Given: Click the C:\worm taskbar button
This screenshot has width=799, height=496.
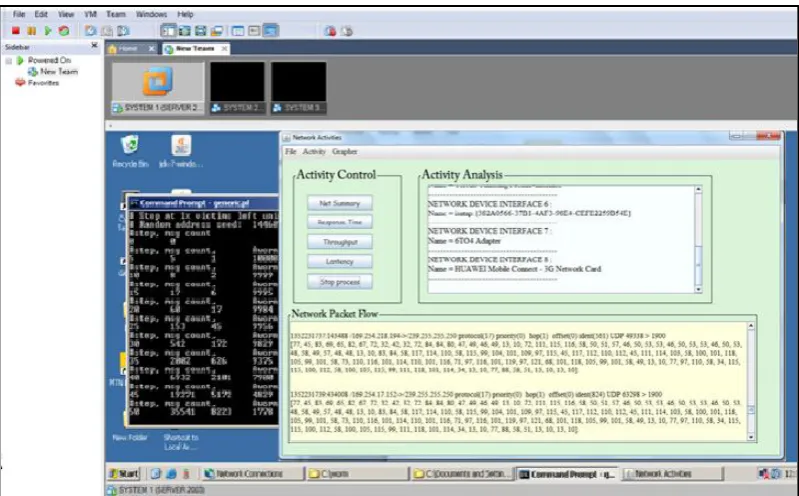Looking at the screenshot, I should 357,474.
